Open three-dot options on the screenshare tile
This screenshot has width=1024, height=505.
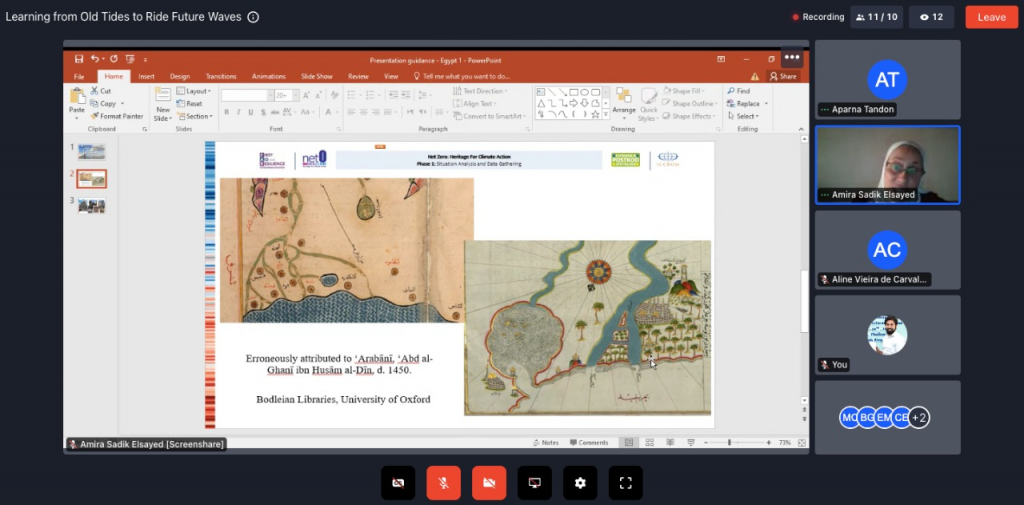pos(792,57)
